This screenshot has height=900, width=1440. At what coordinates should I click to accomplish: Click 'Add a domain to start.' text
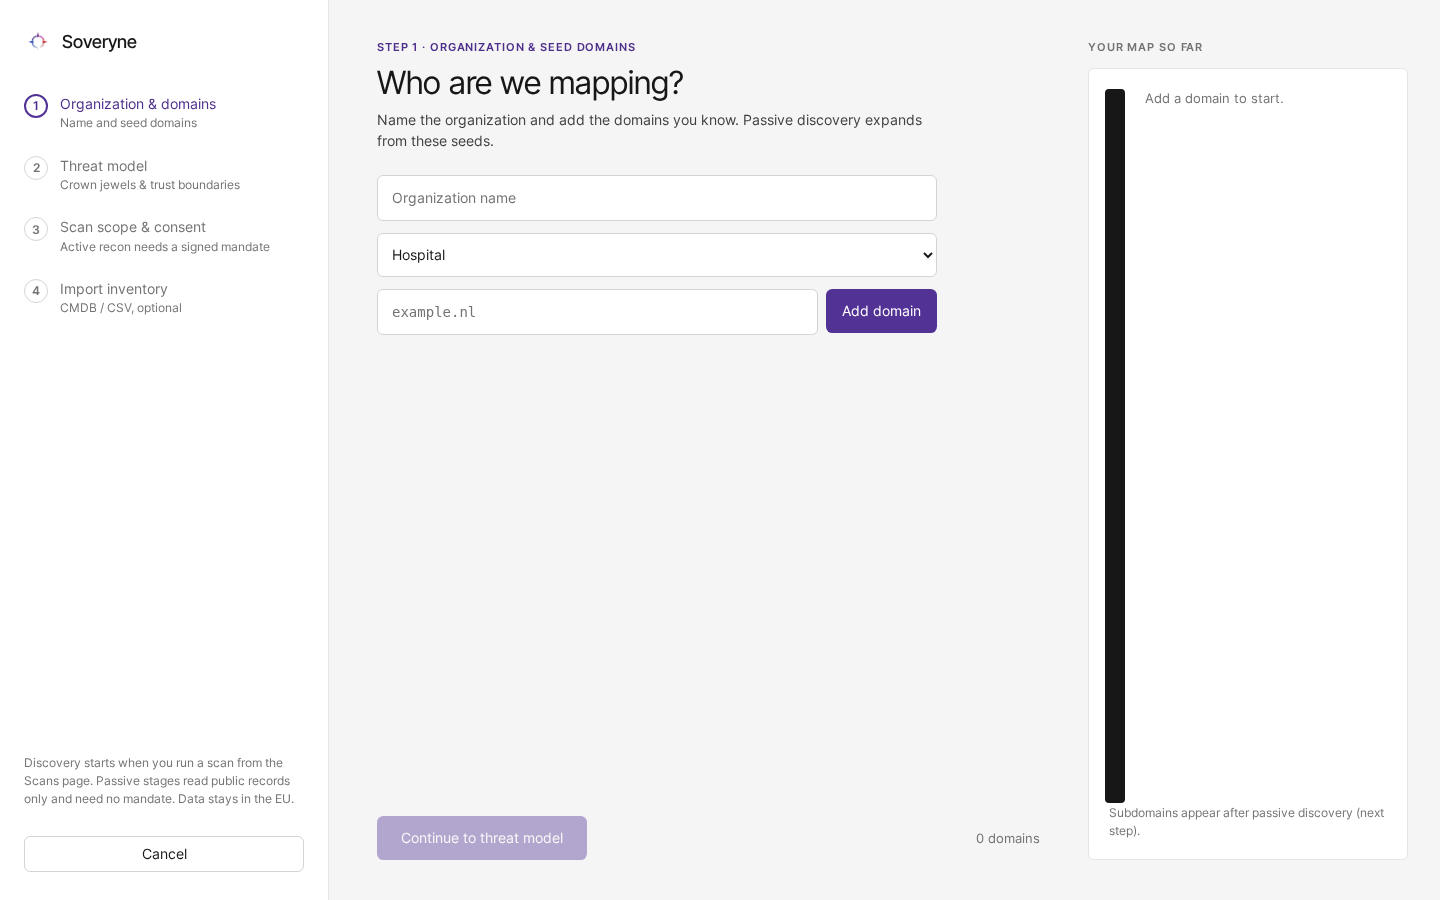coord(1214,98)
